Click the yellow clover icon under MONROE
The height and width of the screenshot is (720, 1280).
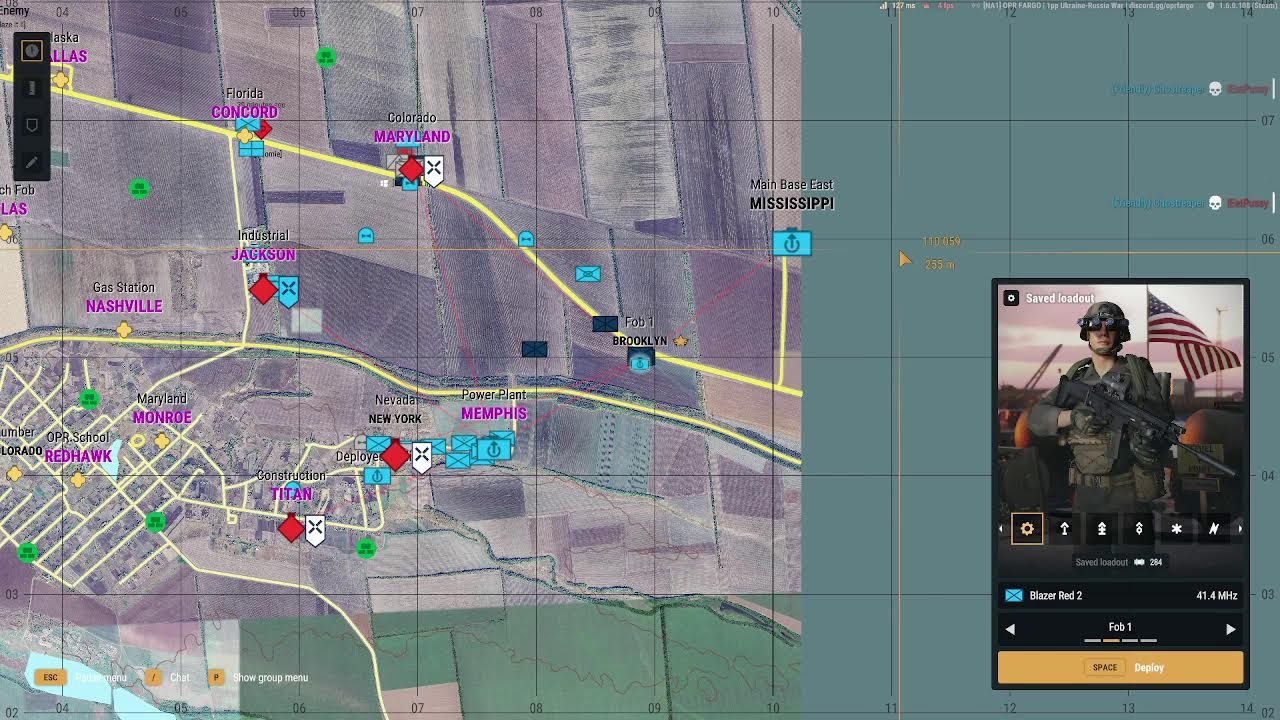[x=162, y=440]
